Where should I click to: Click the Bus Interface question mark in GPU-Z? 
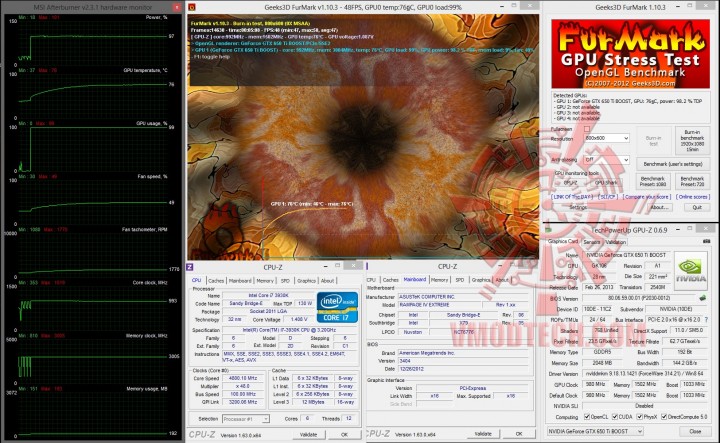click(706, 320)
